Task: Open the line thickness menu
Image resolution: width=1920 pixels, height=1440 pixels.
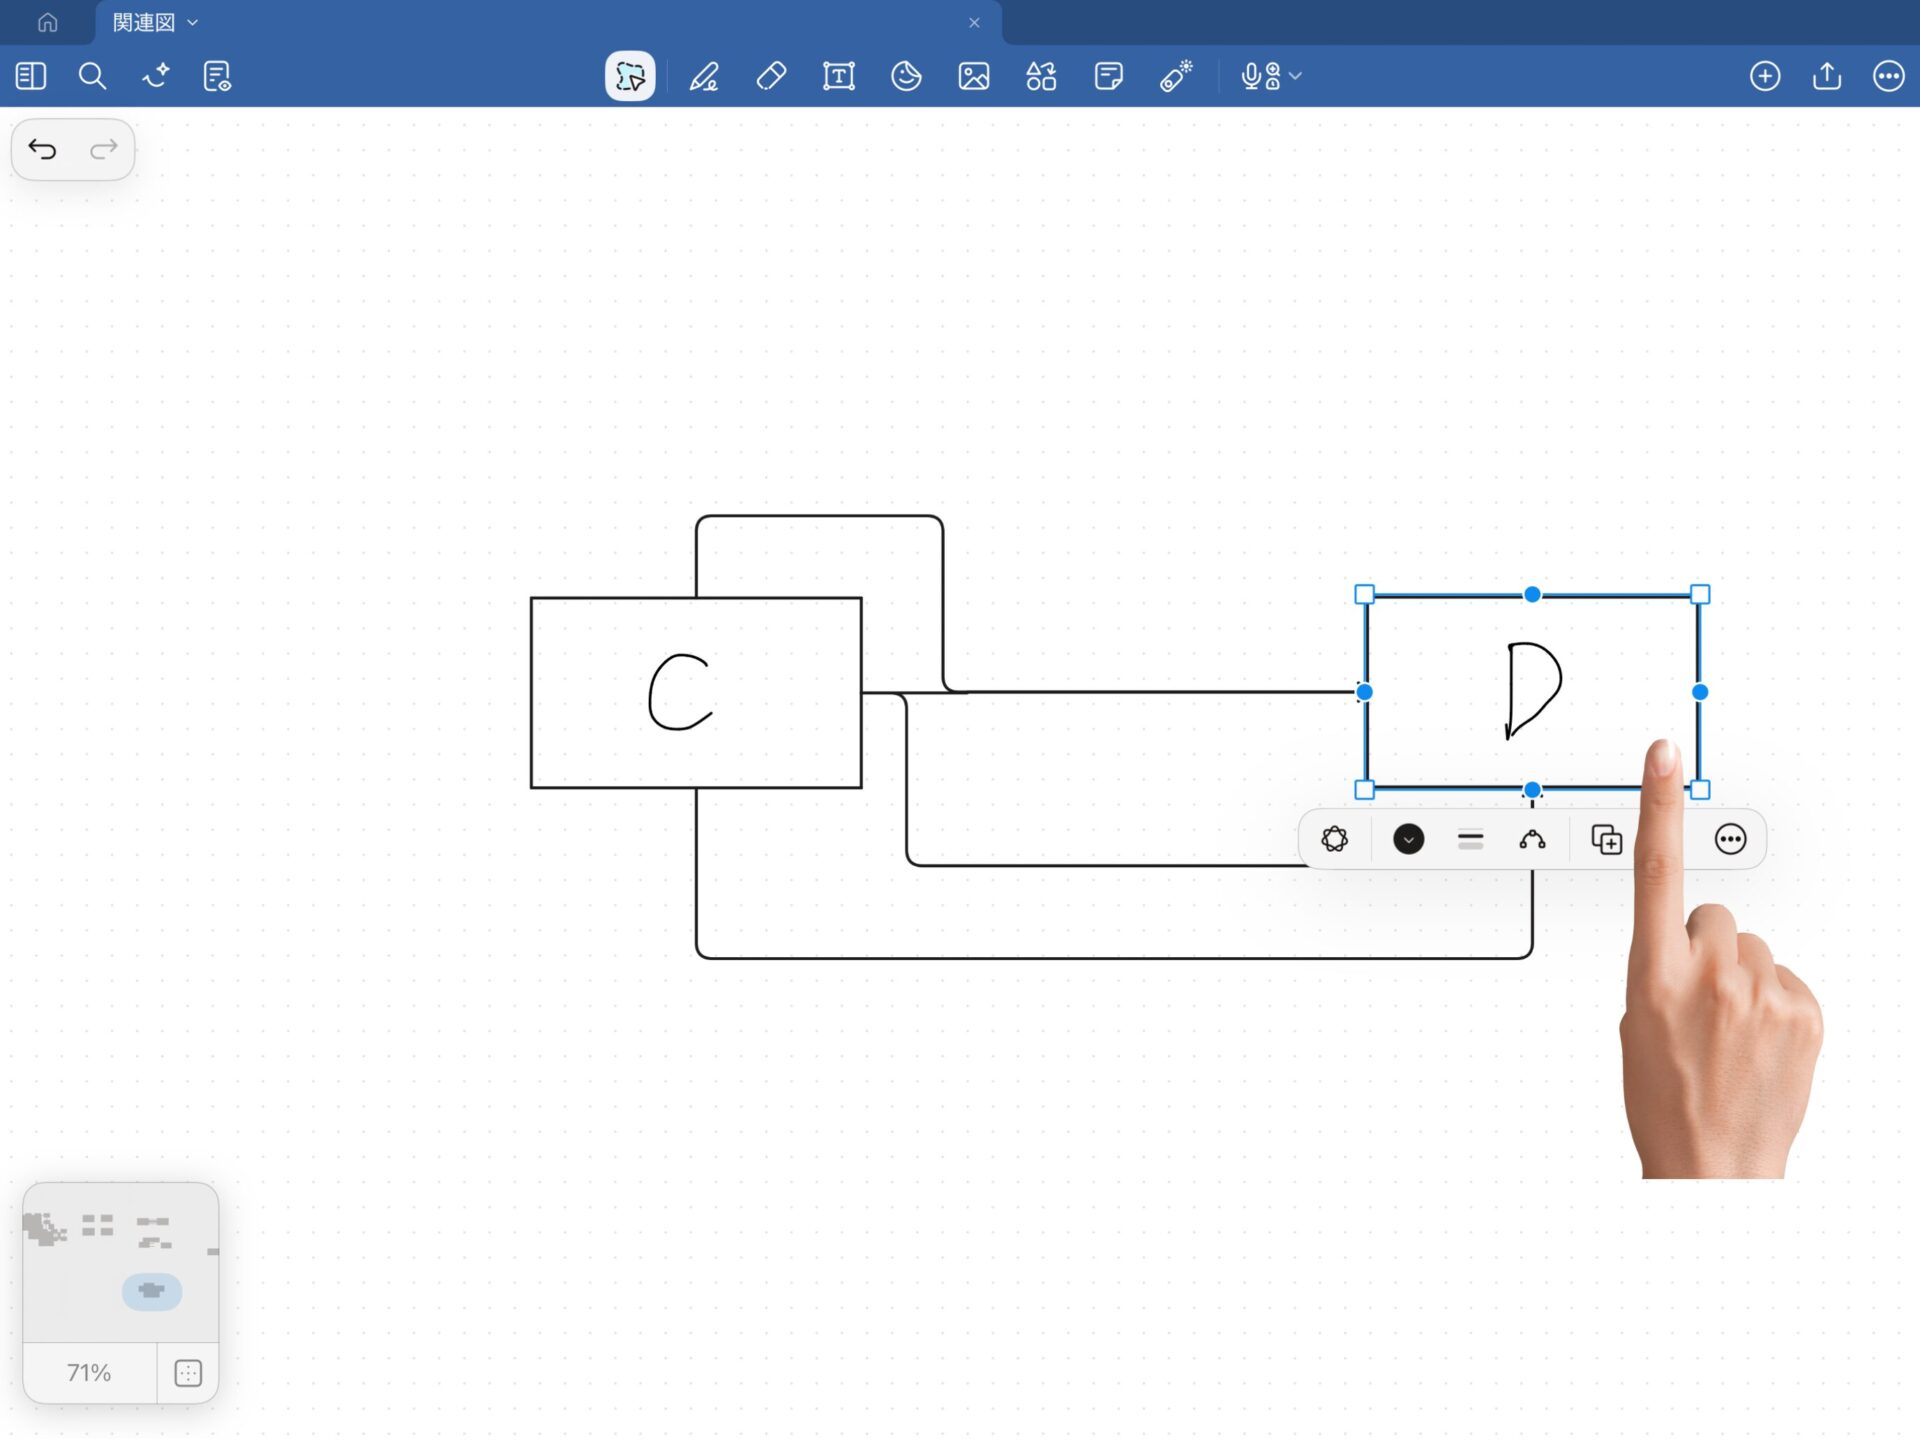Action: (x=1470, y=839)
